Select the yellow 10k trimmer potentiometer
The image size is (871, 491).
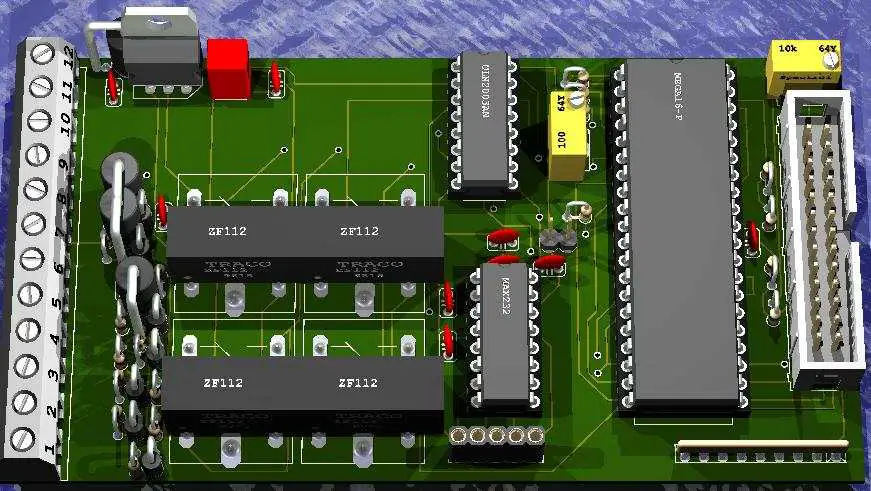[803, 67]
